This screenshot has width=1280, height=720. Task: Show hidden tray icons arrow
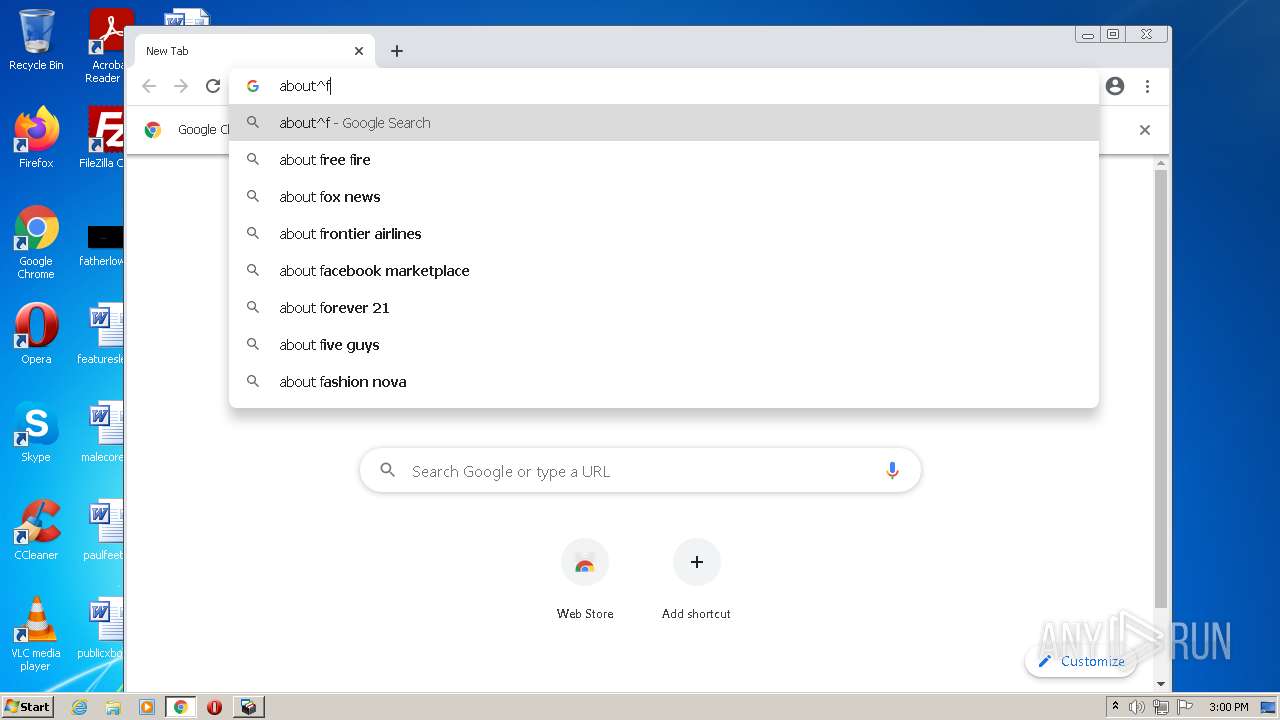(x=1115, y=707)
